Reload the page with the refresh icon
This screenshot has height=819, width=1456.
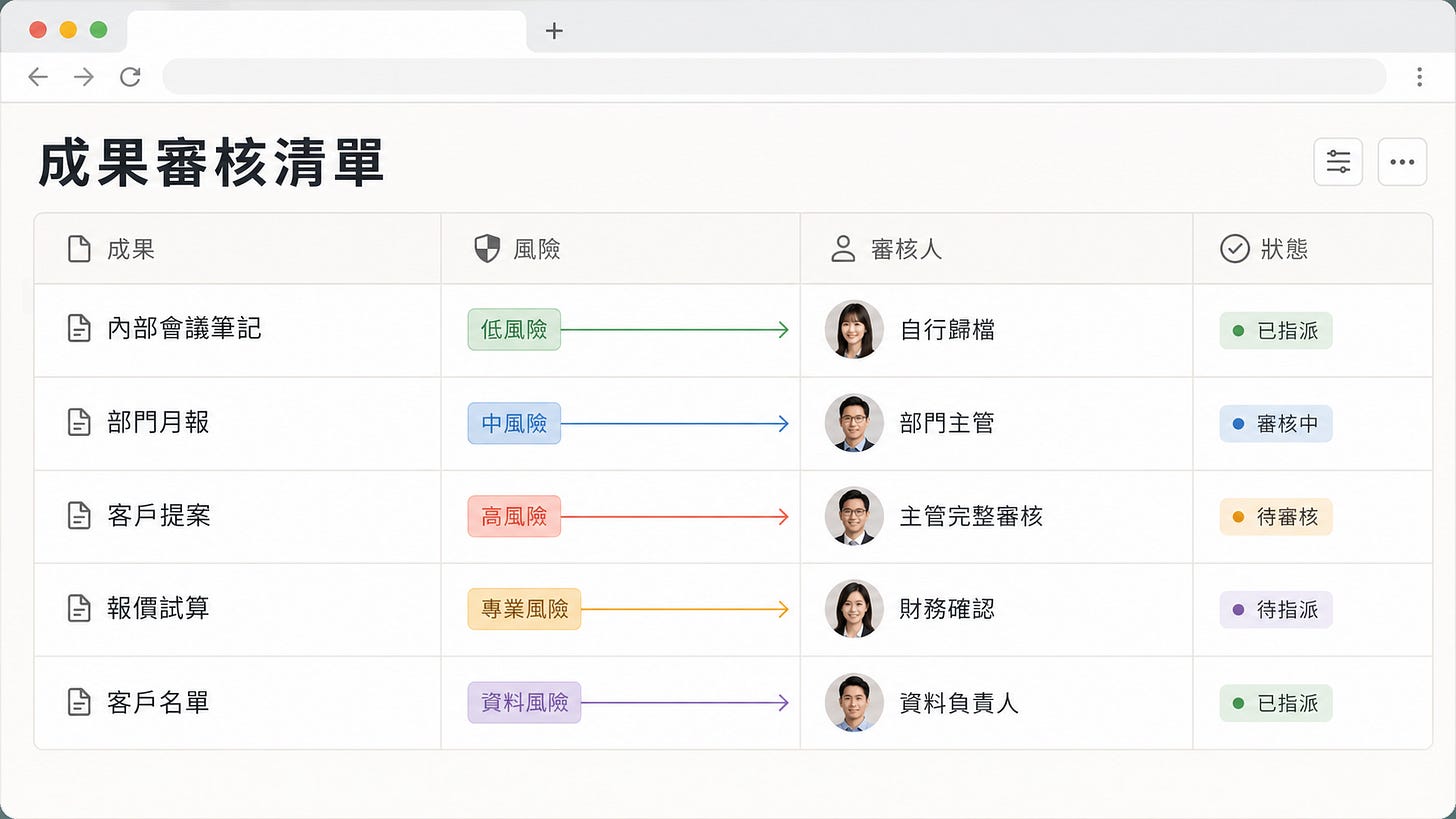(x=130, y=77)
